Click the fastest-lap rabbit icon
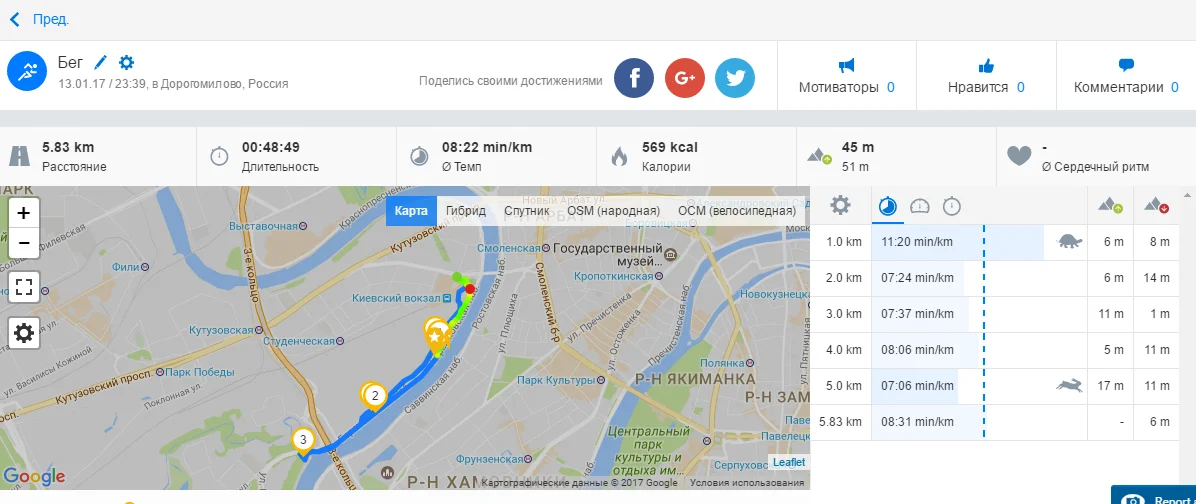Viewport: 1196px width, 504px height. (1069, 386)
